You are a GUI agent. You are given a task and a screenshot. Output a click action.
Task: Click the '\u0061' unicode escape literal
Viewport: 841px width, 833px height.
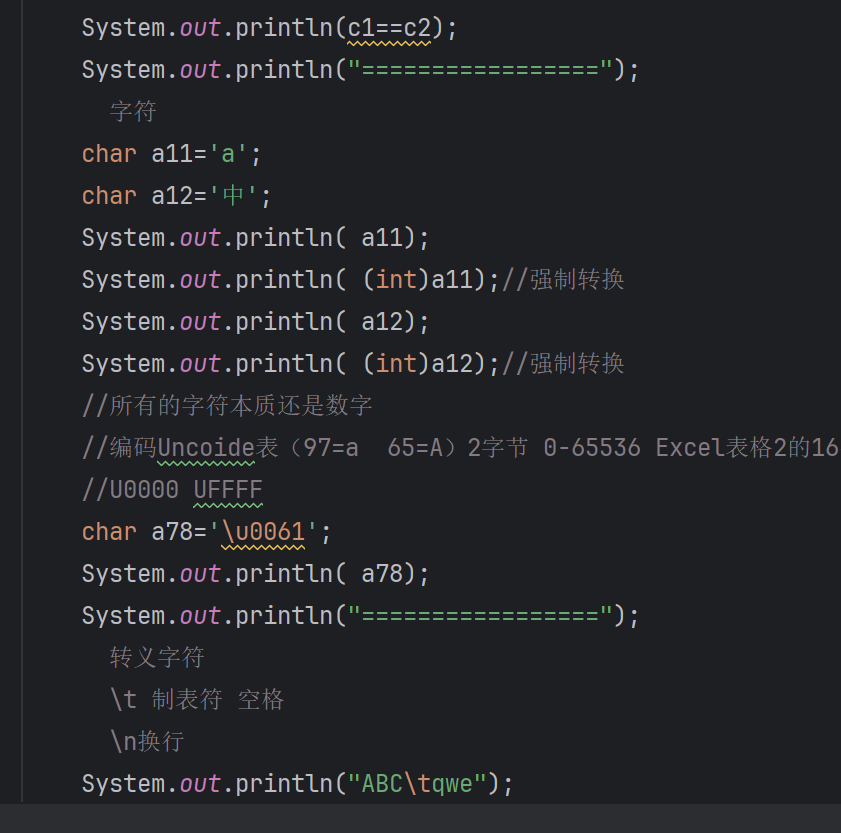[x=263, y=532]
